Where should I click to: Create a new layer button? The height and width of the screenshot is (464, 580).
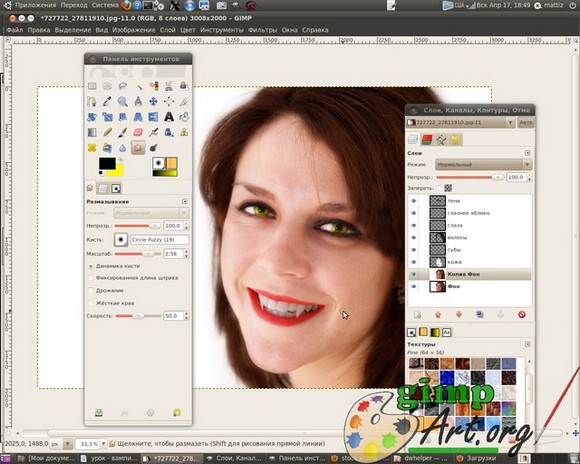click(418, 315)
